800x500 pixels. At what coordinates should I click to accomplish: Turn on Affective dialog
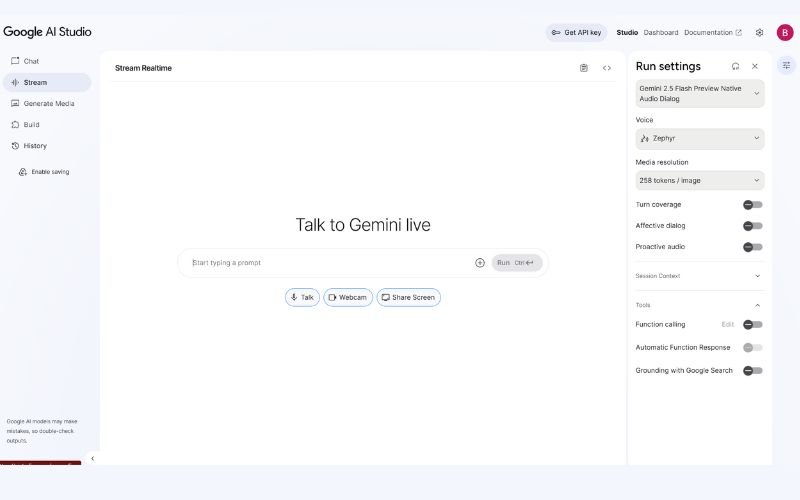click(753, 226)
